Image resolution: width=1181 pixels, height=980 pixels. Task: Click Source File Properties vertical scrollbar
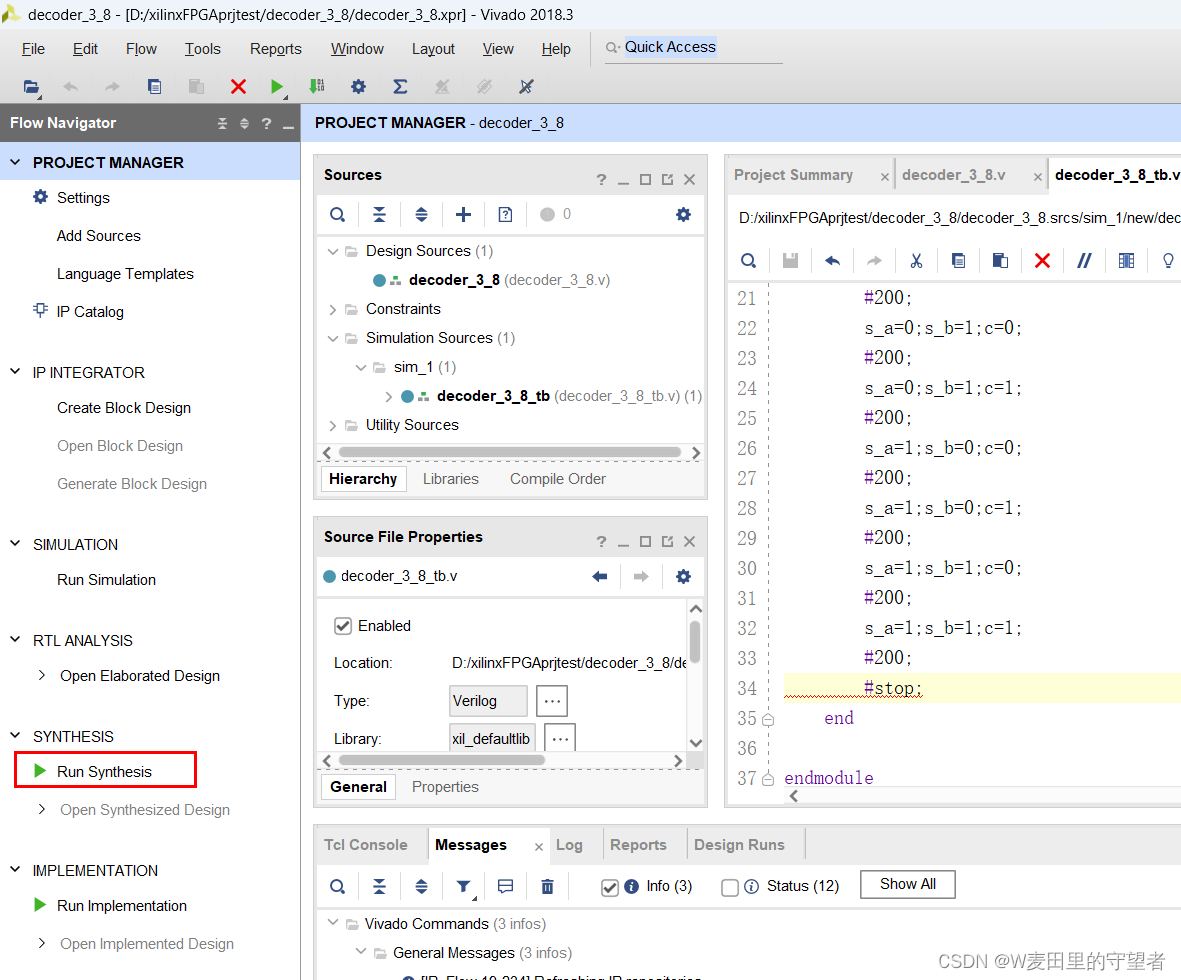[x=694, y=642]
